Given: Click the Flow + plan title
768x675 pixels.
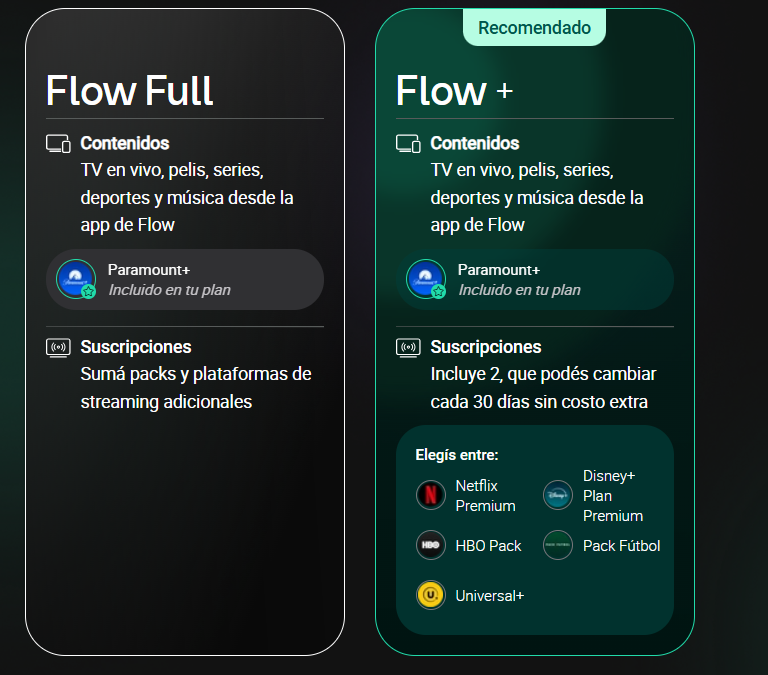Looking at the screenshot, I should coord(455,91).
